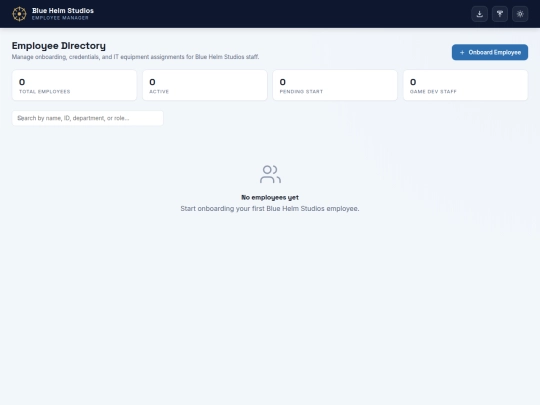Click the Blue Helm Studios helm logo

pos(19,14)
